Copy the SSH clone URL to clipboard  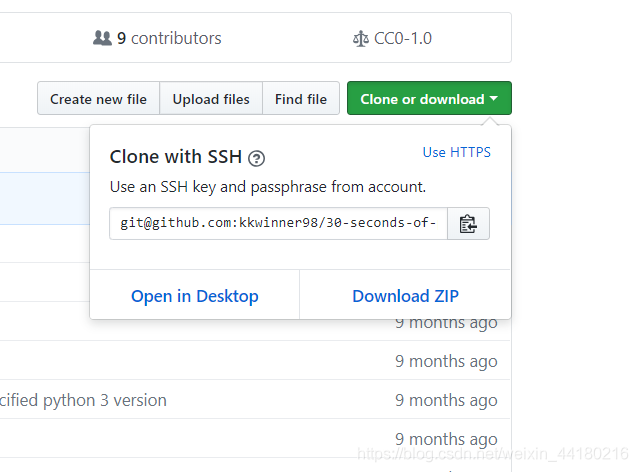point(468,224)
